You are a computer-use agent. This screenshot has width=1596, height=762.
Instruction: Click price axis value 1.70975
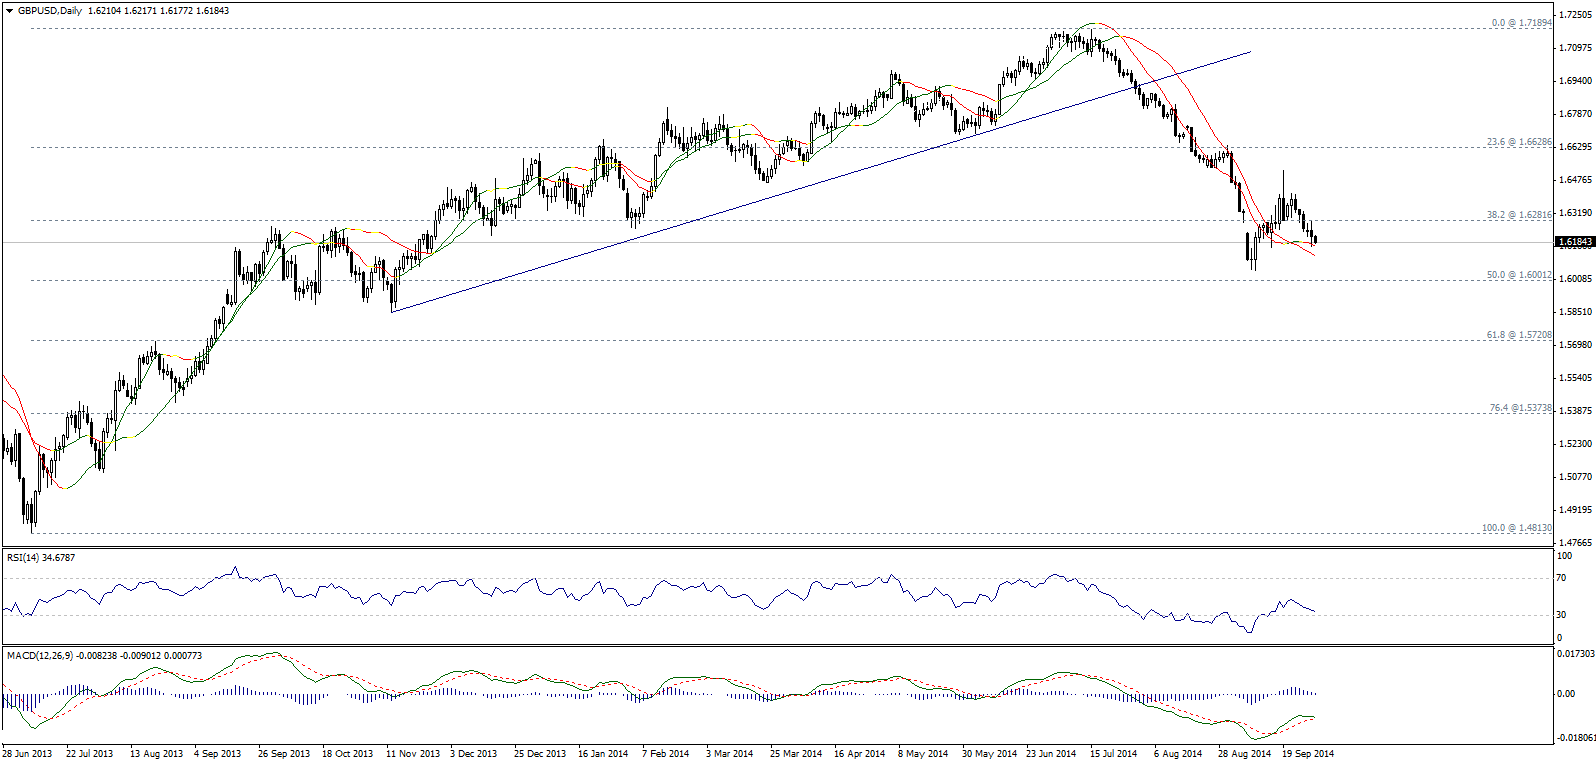coord(1576,47)
